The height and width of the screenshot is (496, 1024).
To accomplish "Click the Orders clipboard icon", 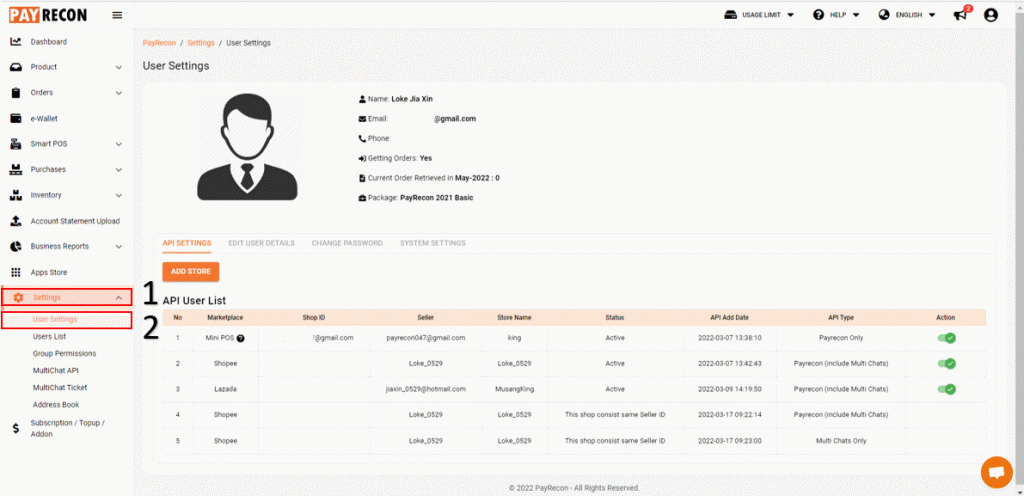I will (16, 93).
